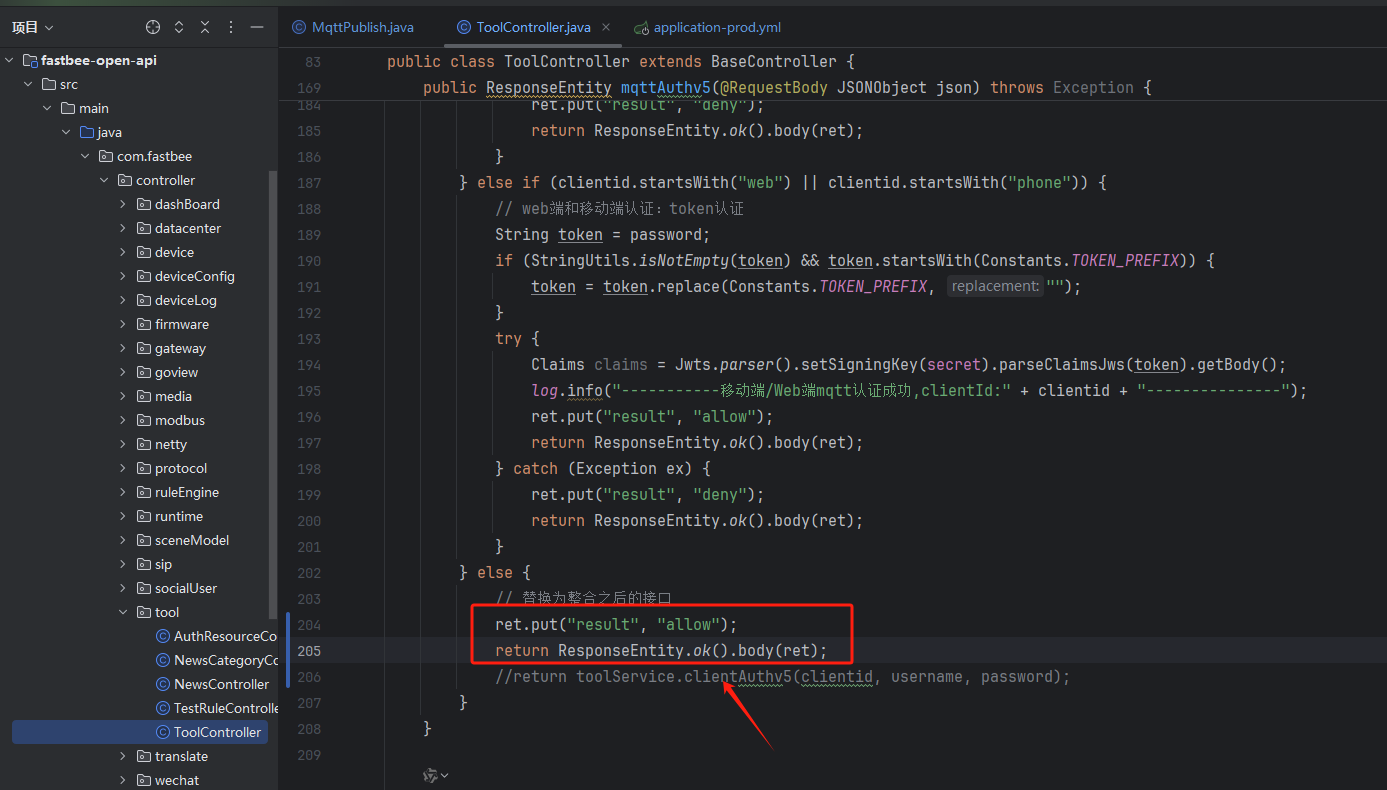
Task: Collapse the controller package chevron
Action: point(105,180)
